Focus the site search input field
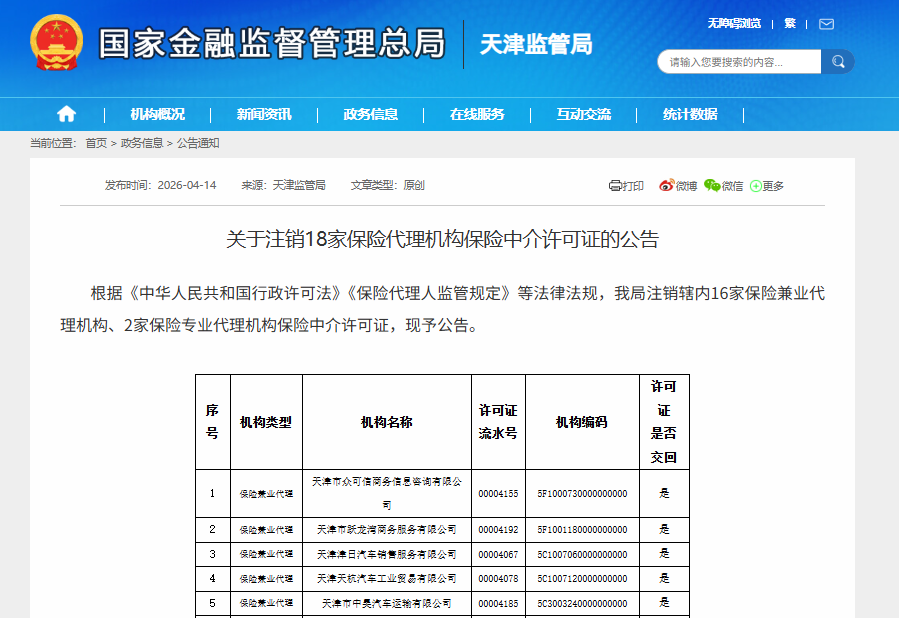Viewport: 899px width, 618px height. click(x=740, y=62)
